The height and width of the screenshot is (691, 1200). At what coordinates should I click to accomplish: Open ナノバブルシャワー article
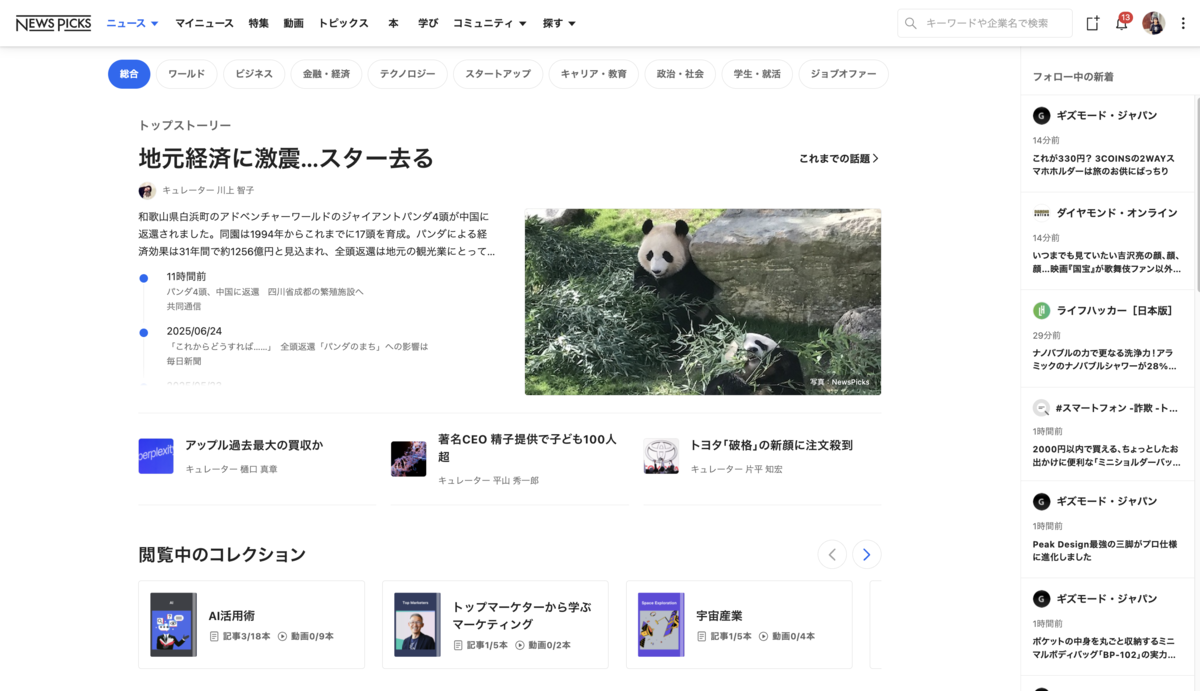(1104, 360)
